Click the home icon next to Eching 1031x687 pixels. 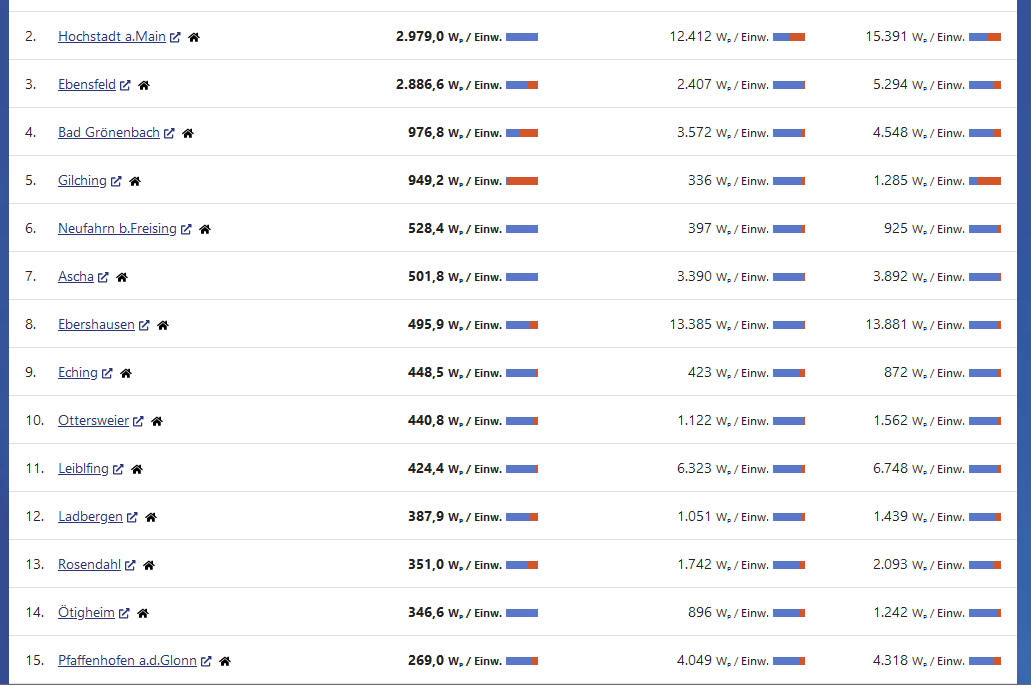coord(126,373)
